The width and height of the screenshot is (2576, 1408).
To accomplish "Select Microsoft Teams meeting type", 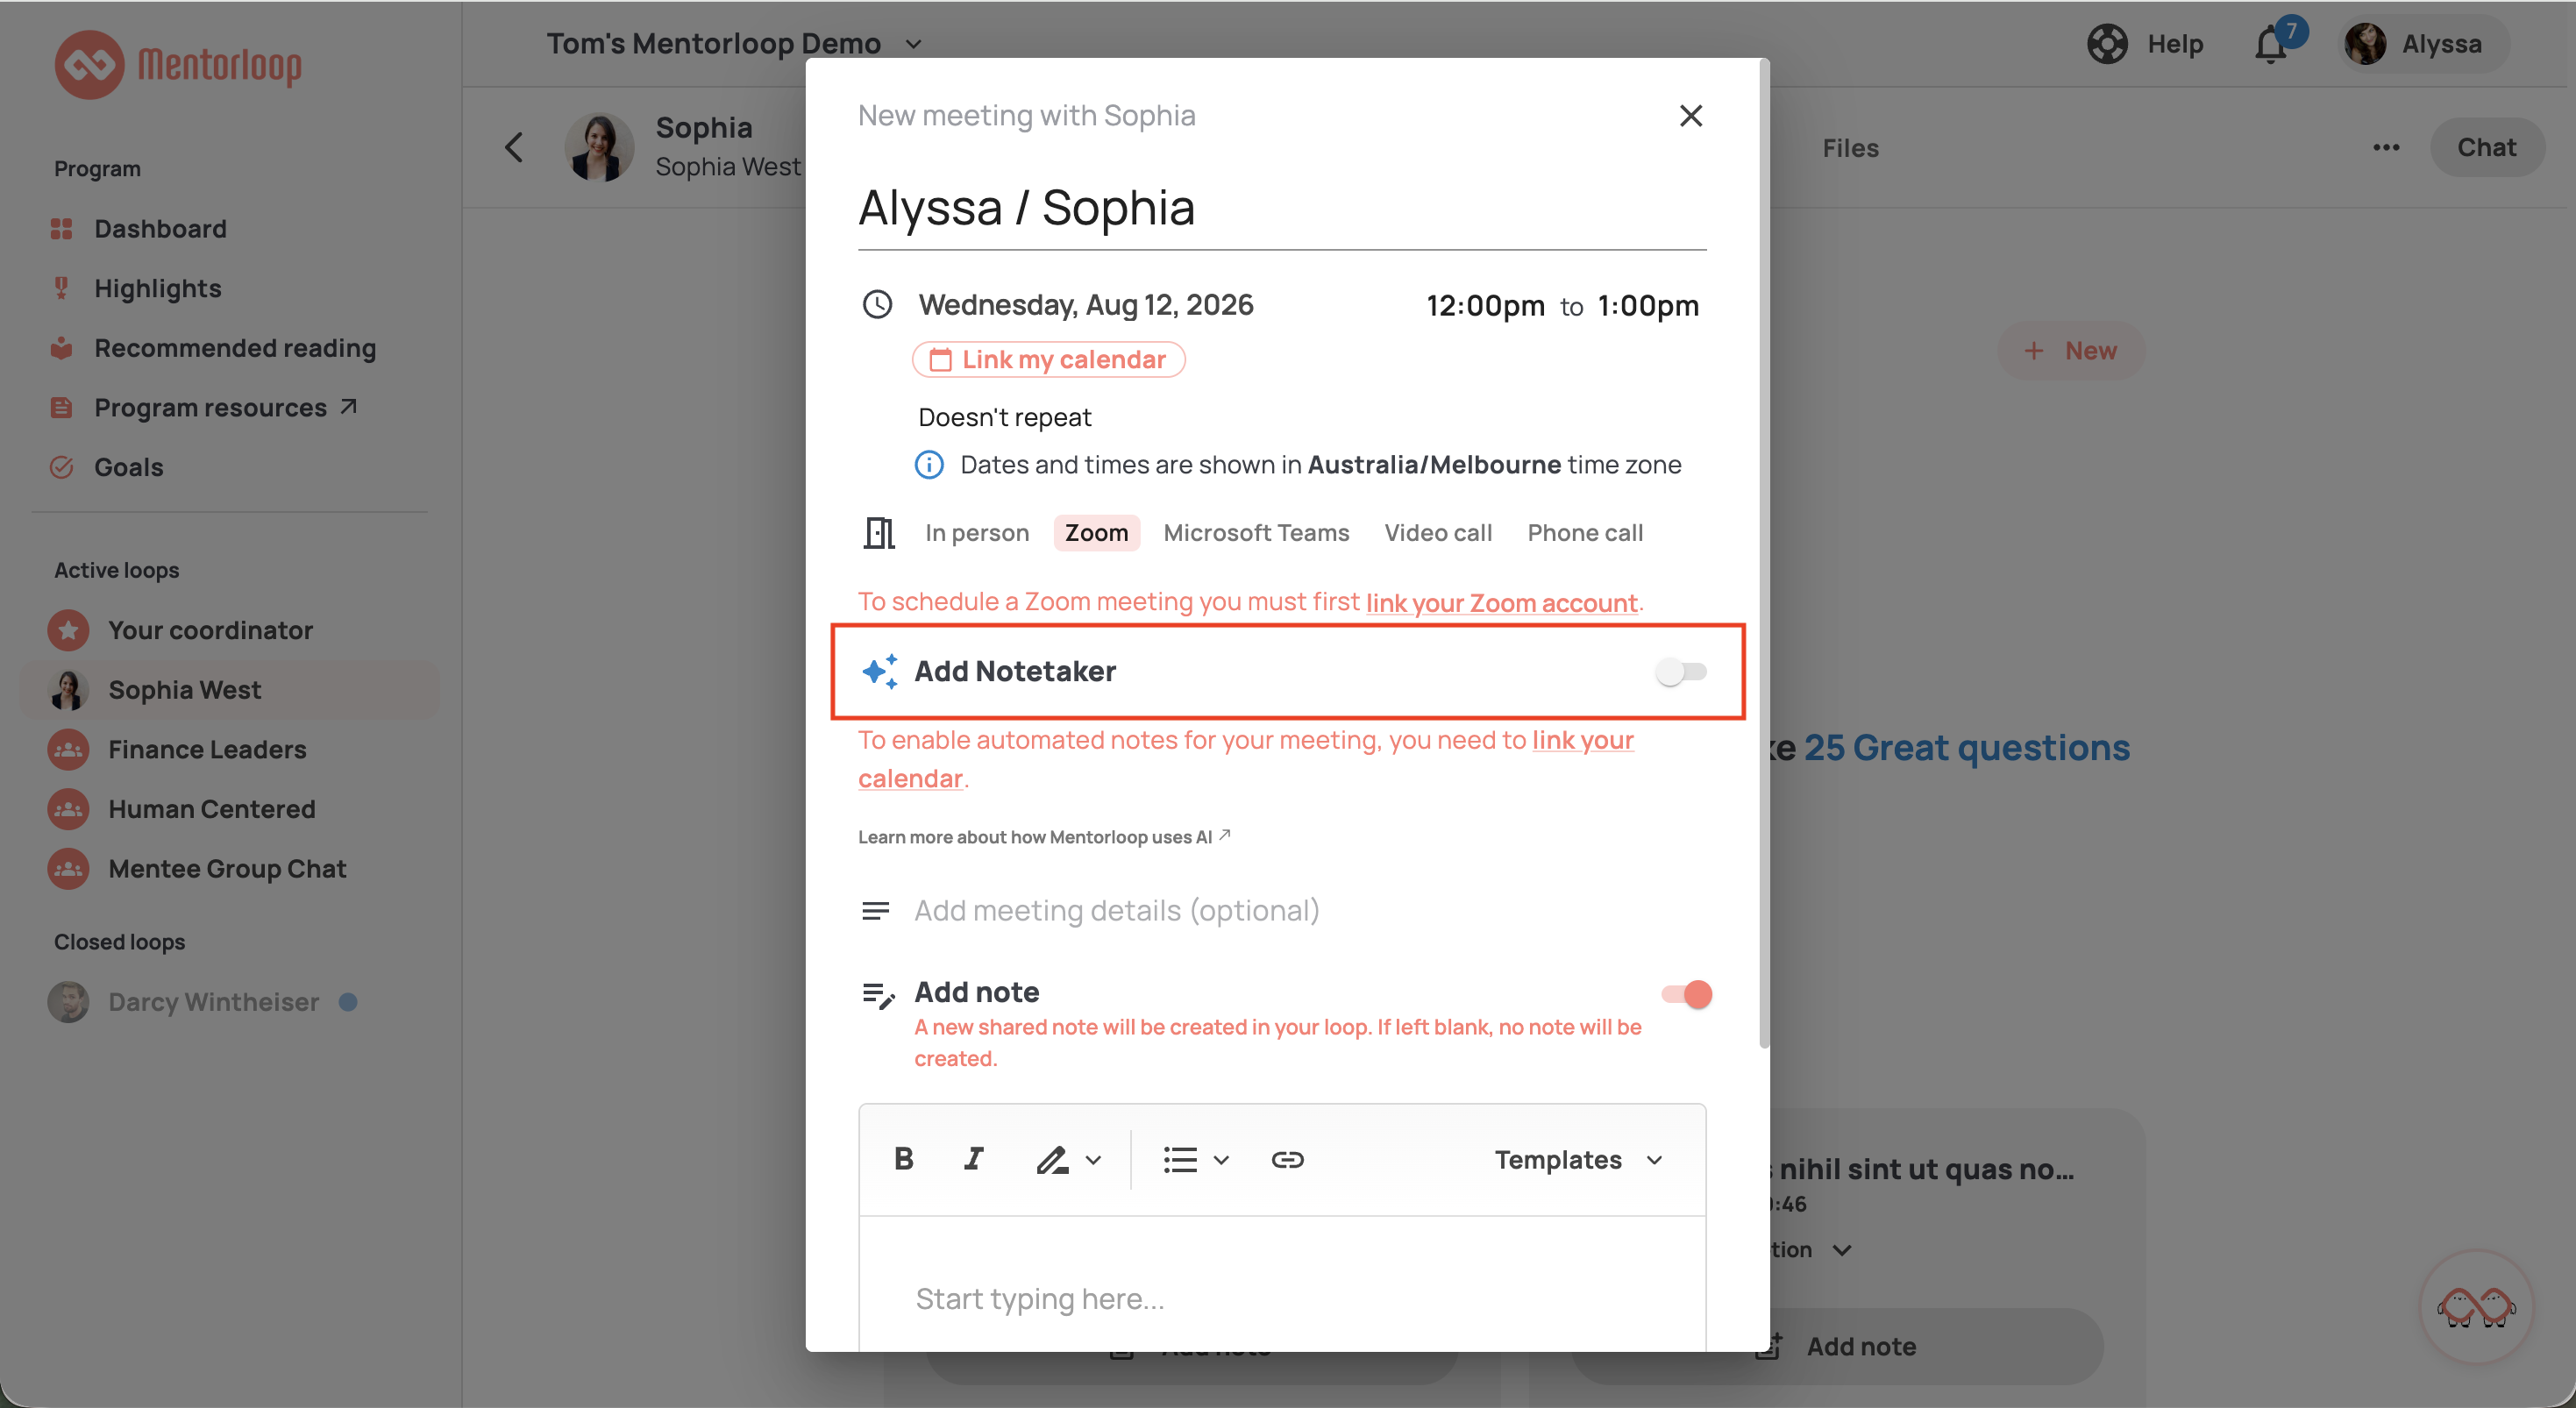I will (1256, 533).
